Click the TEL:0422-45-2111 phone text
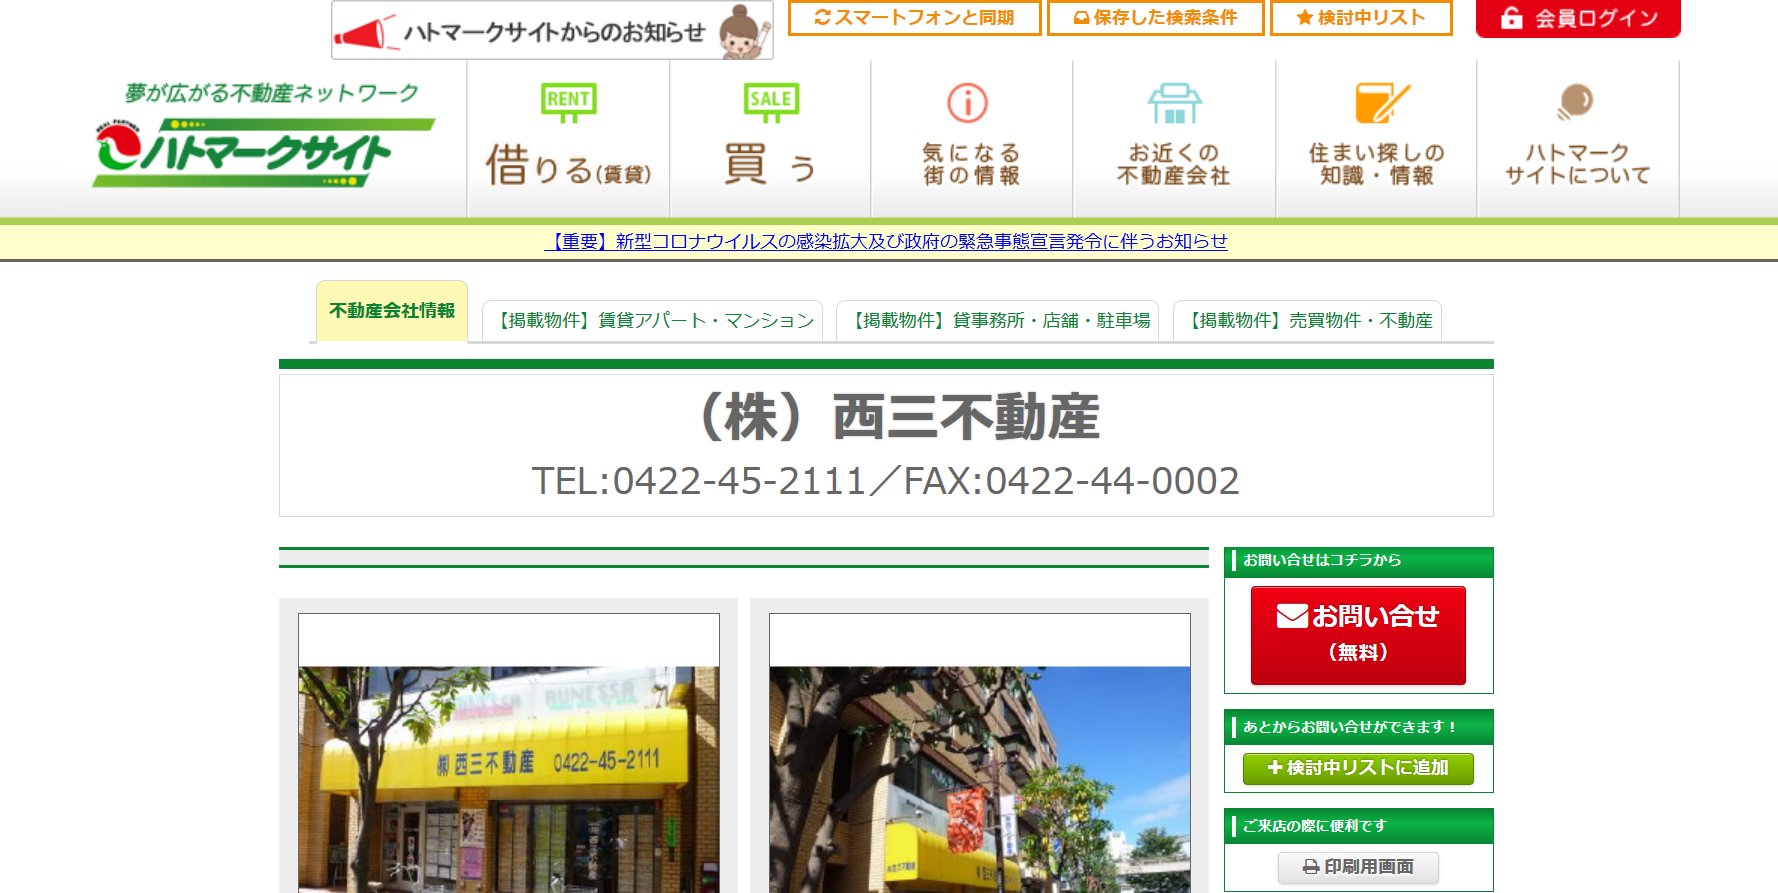The image size is (1778, 893). point(698,481)
